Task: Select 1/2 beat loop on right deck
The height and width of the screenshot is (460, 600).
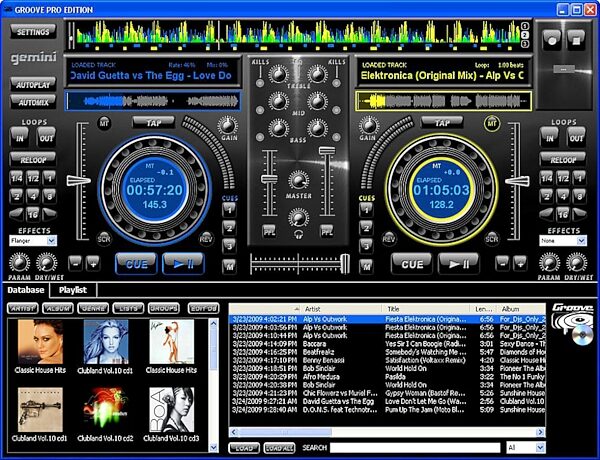Action: [x=562, y=178]
